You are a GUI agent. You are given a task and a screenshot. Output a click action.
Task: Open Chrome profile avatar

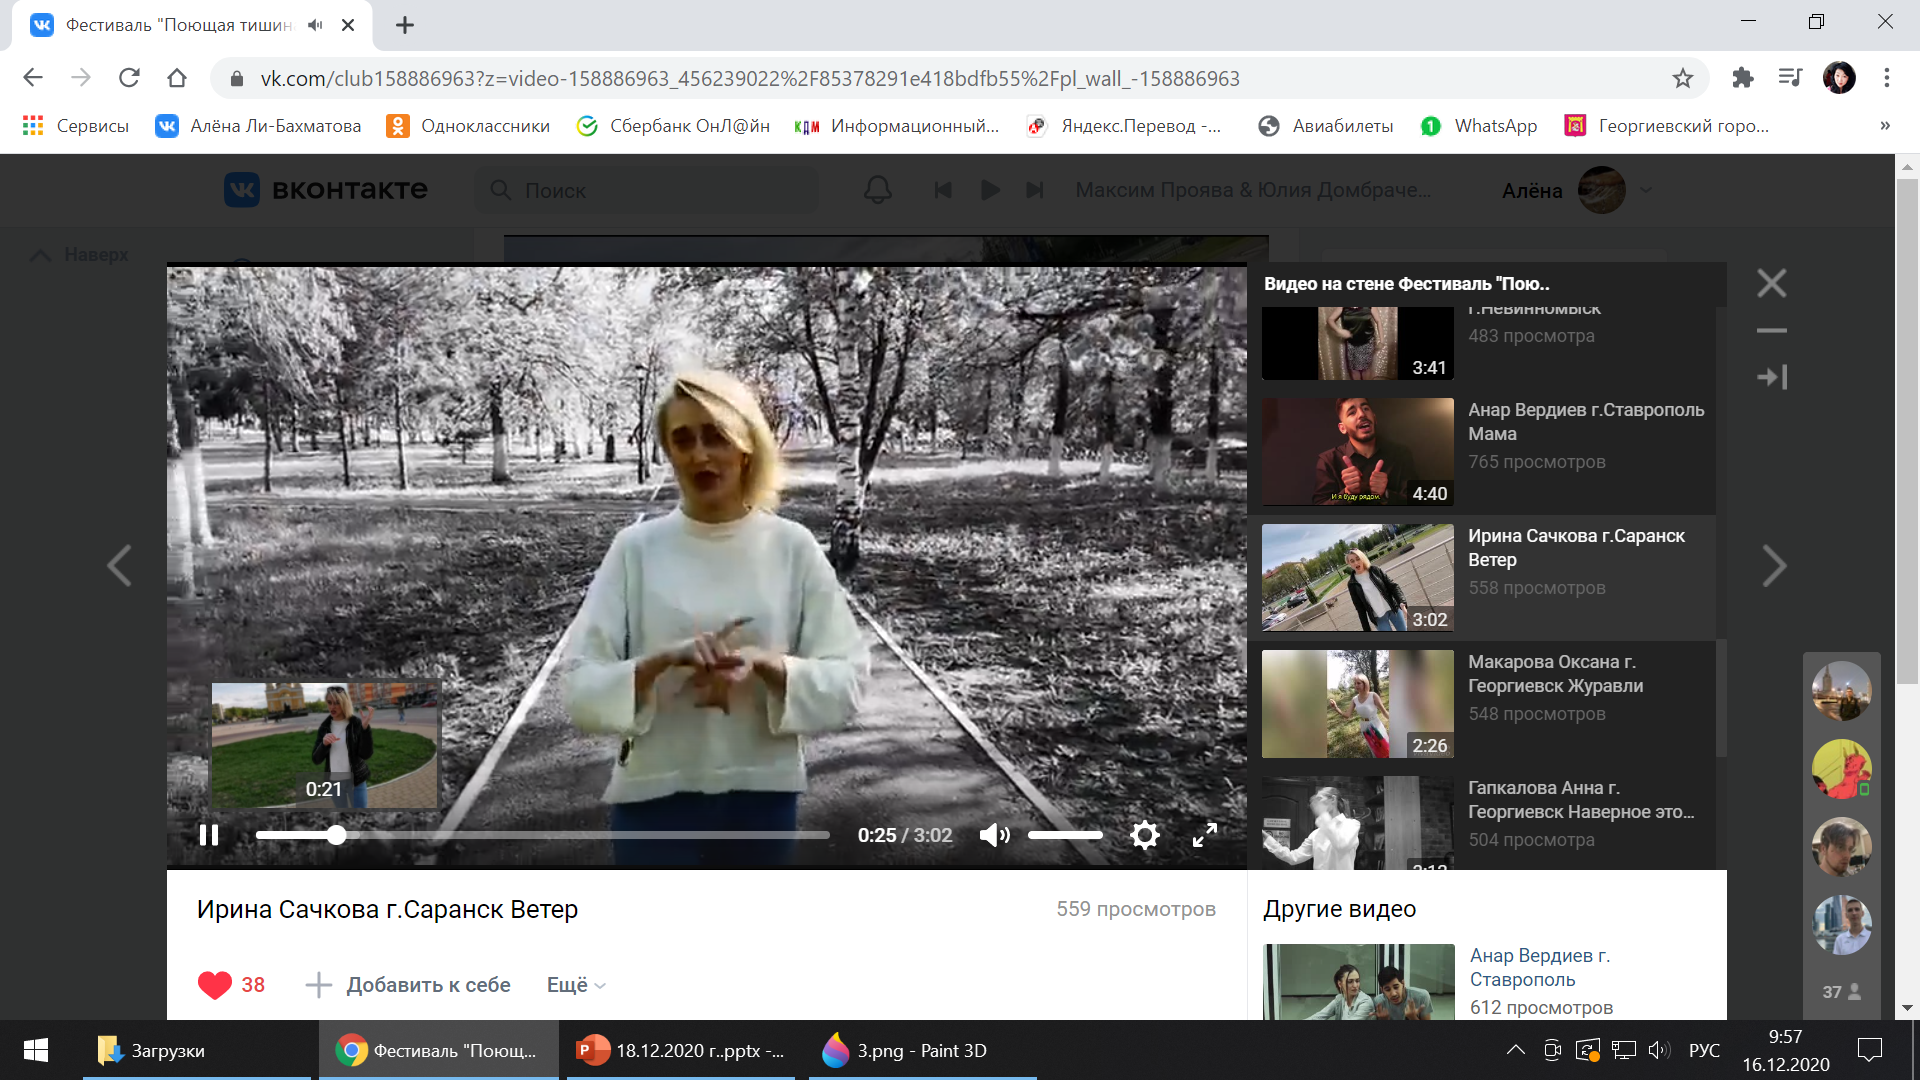coord(1839,78)
